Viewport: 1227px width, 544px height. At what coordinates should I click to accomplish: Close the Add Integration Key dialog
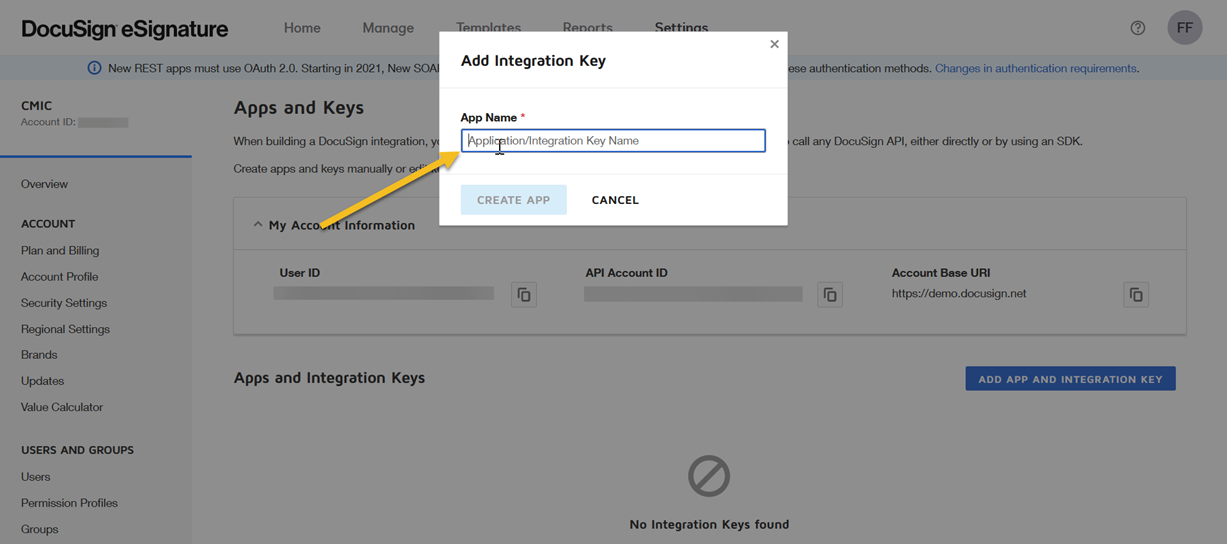click(774, 44)
